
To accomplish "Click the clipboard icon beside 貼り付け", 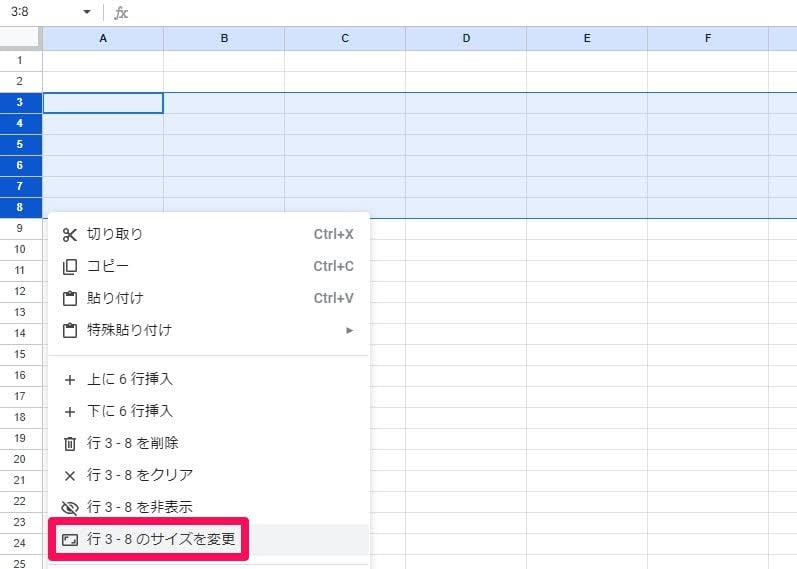I will tap(70, 298).
